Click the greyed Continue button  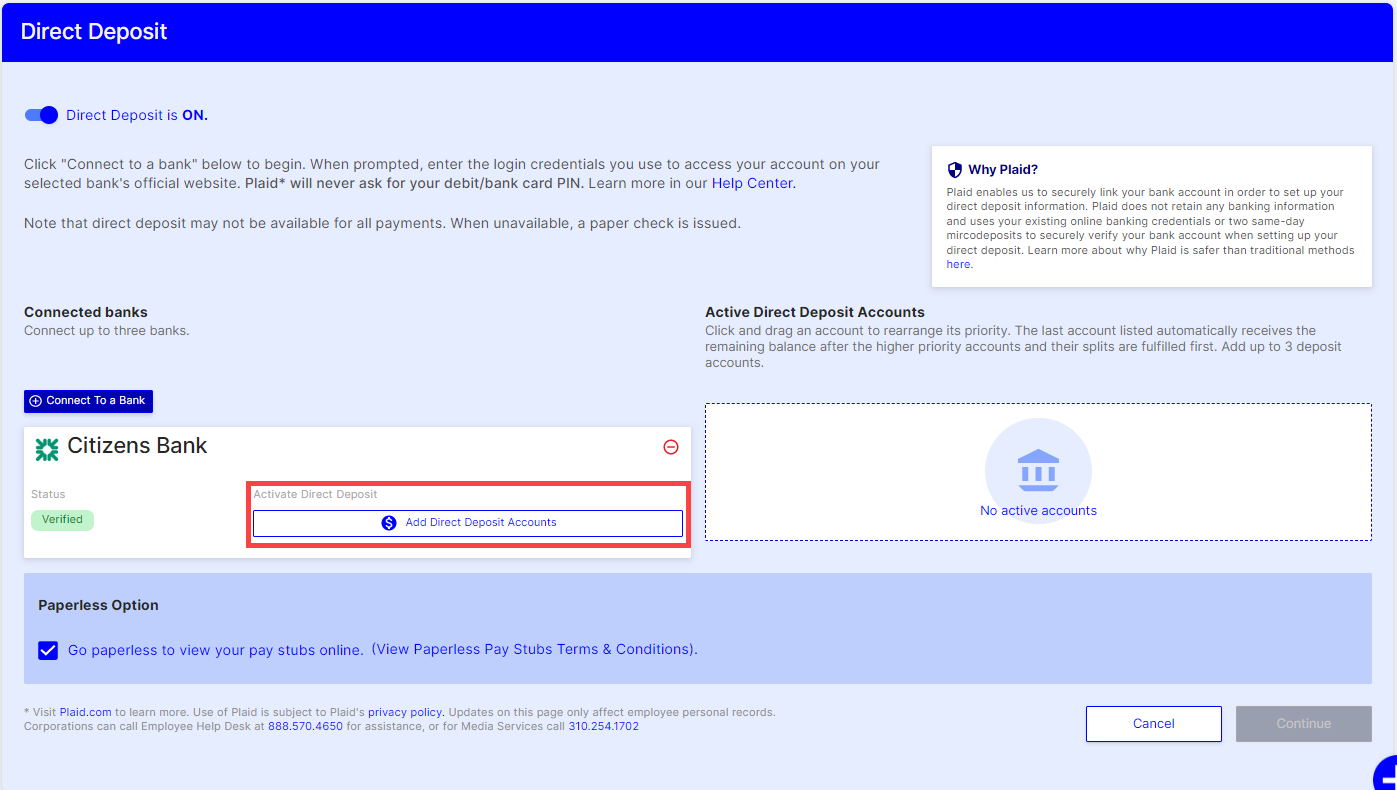1303,724
